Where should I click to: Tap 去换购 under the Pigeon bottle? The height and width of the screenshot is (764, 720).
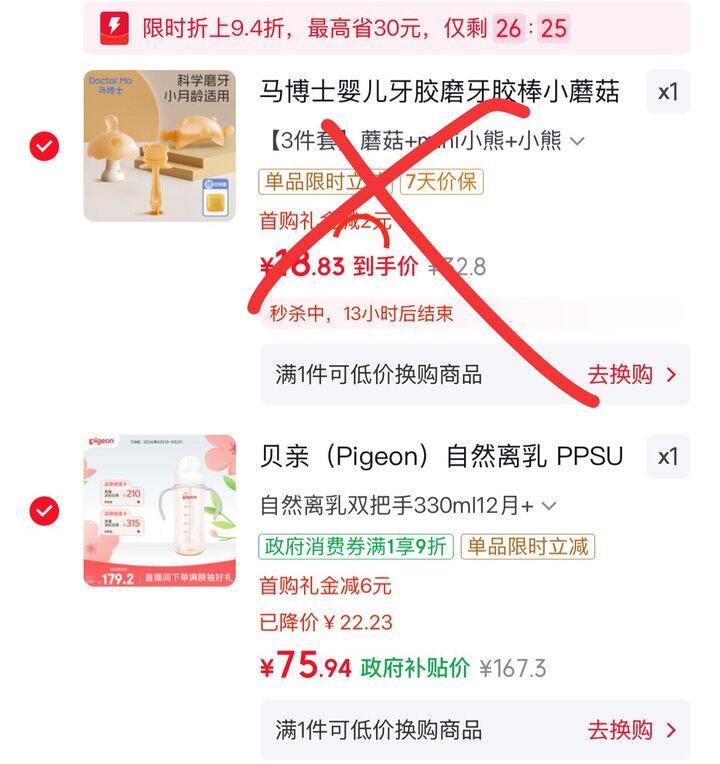(620, 730)
